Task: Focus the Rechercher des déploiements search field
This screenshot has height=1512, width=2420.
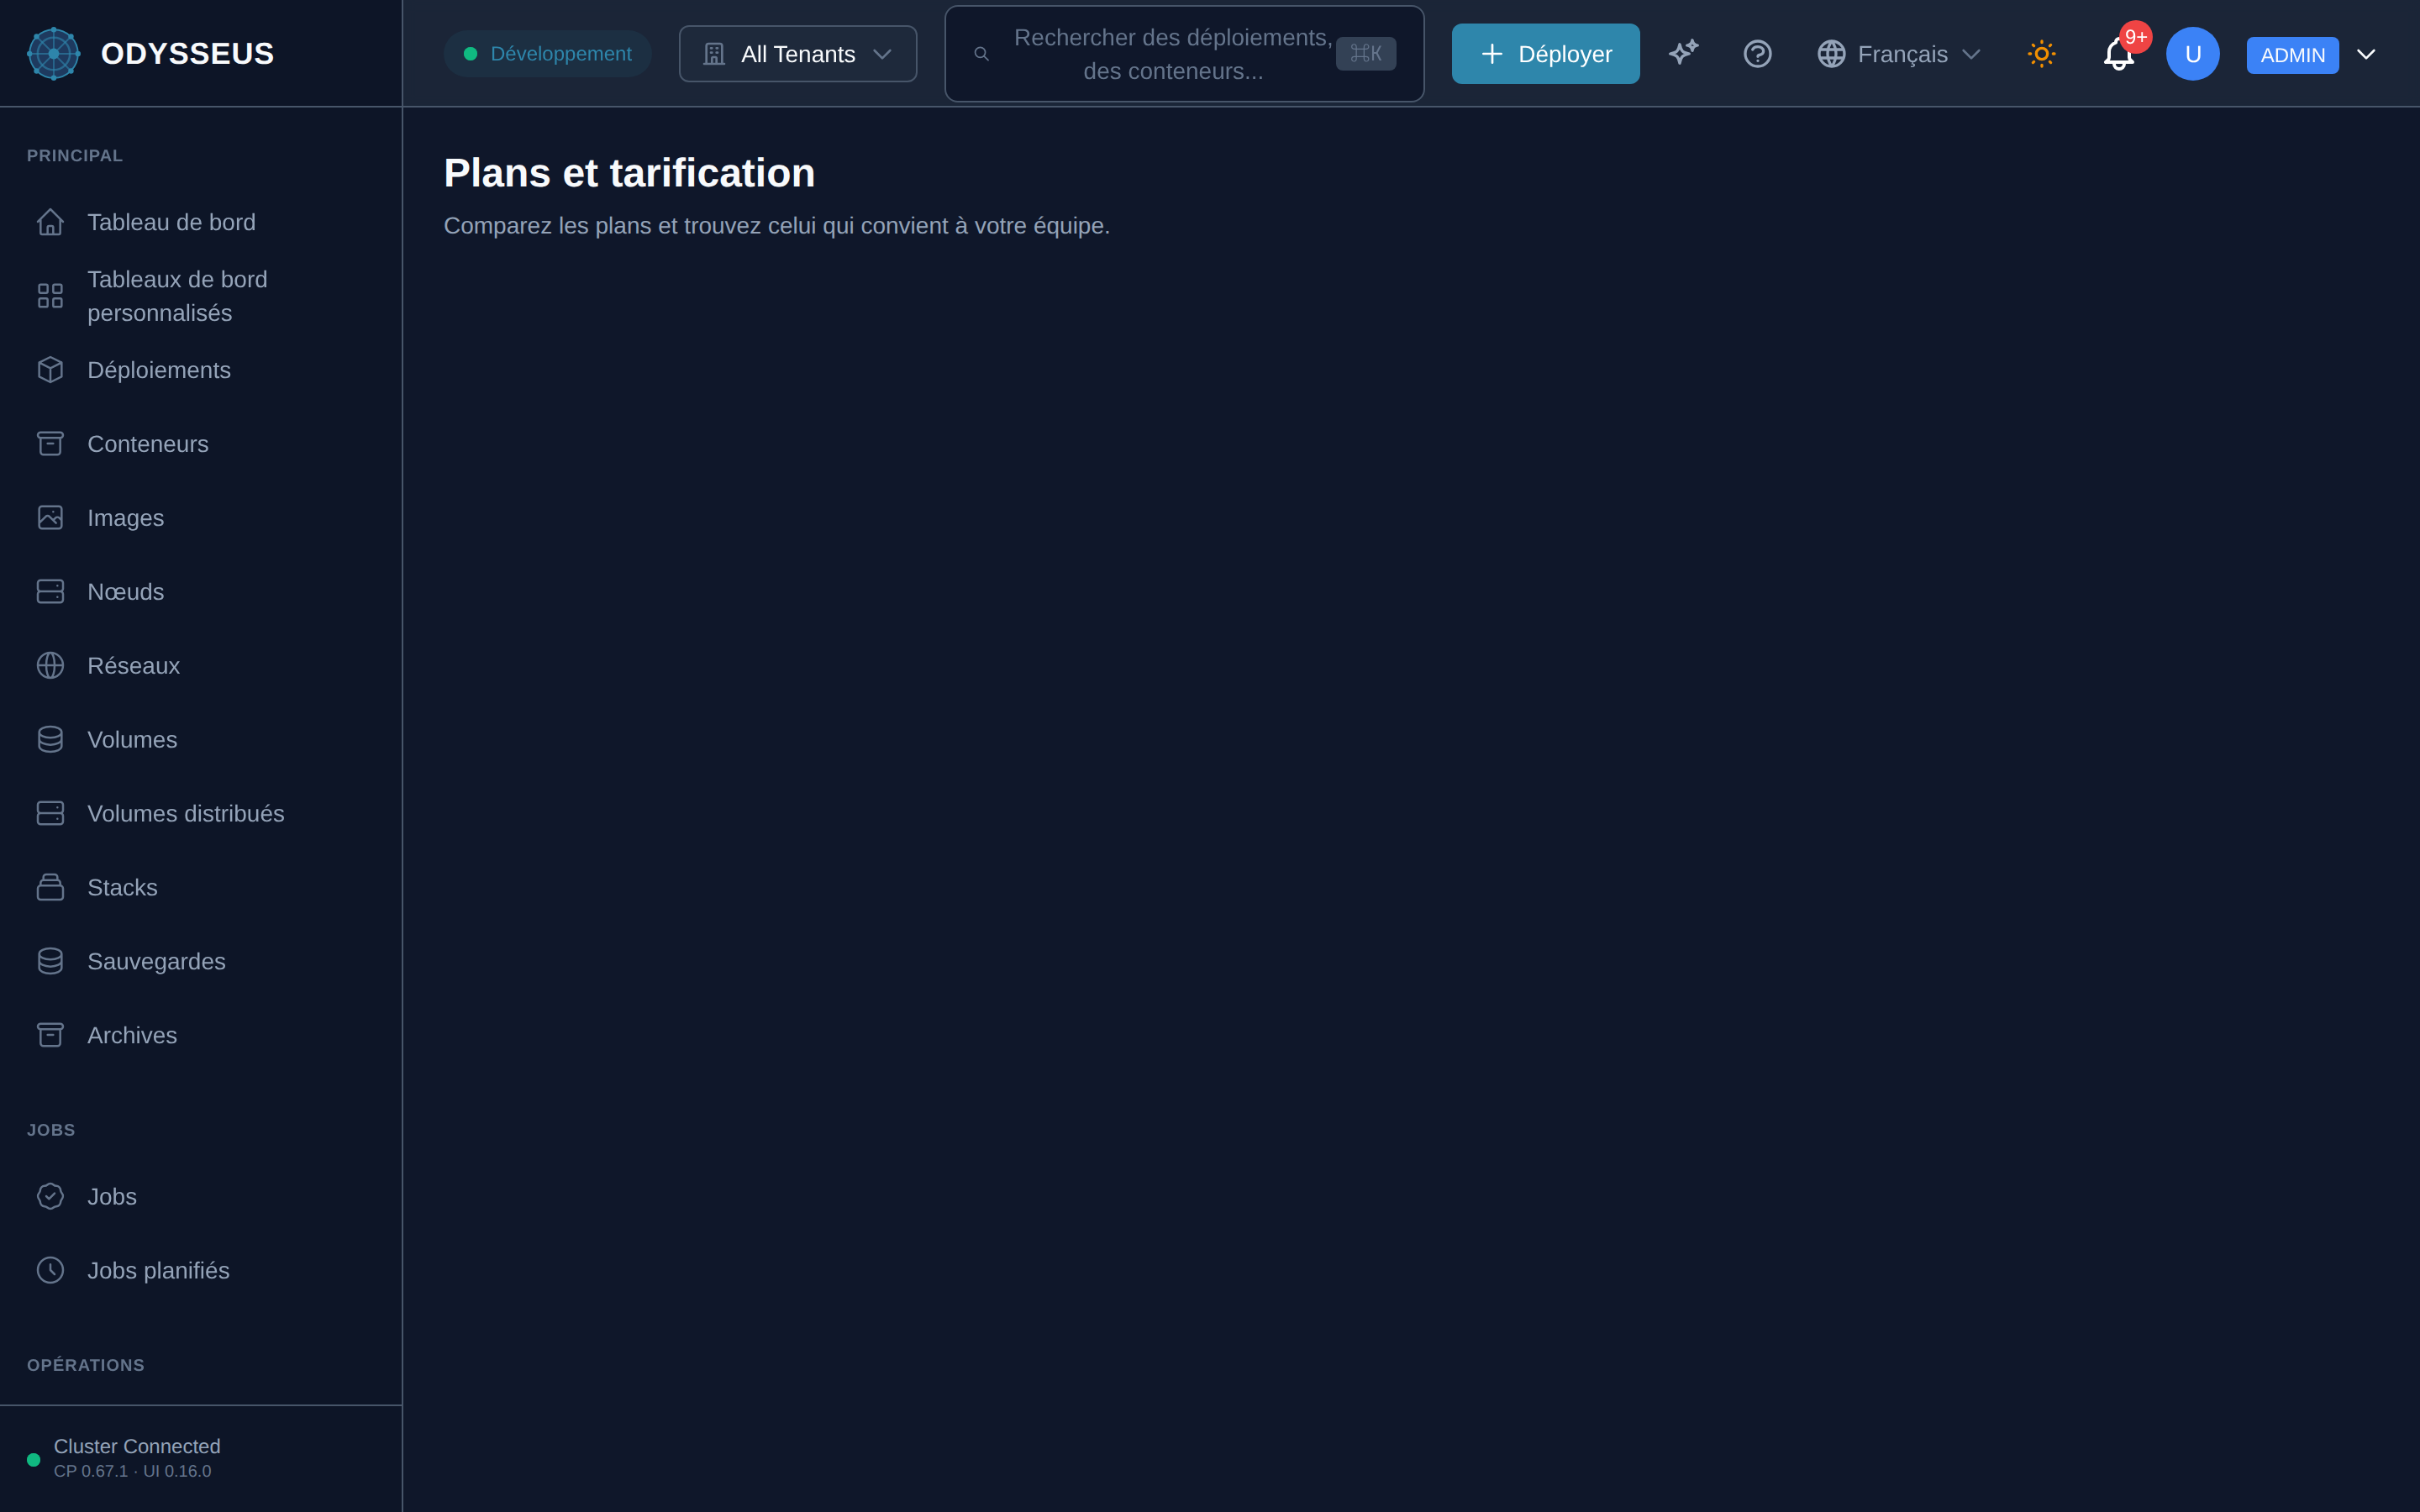Action: click(1184, 54)
